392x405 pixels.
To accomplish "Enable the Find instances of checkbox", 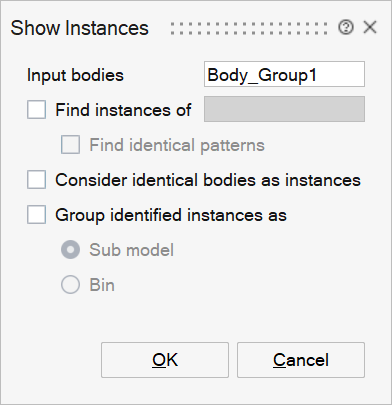I will [36, 110].
